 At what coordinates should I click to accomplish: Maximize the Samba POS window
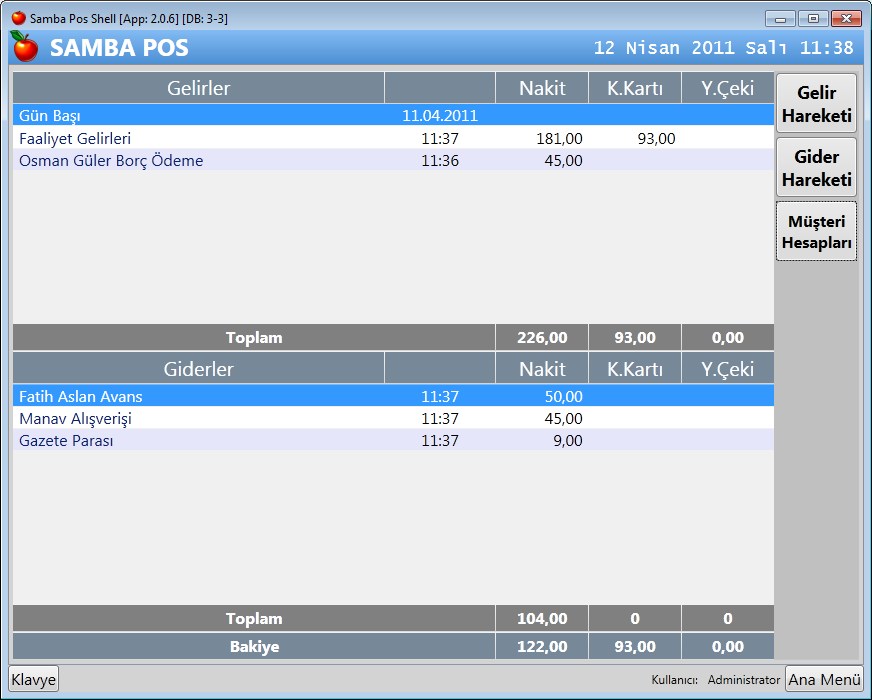coord(813,18)
